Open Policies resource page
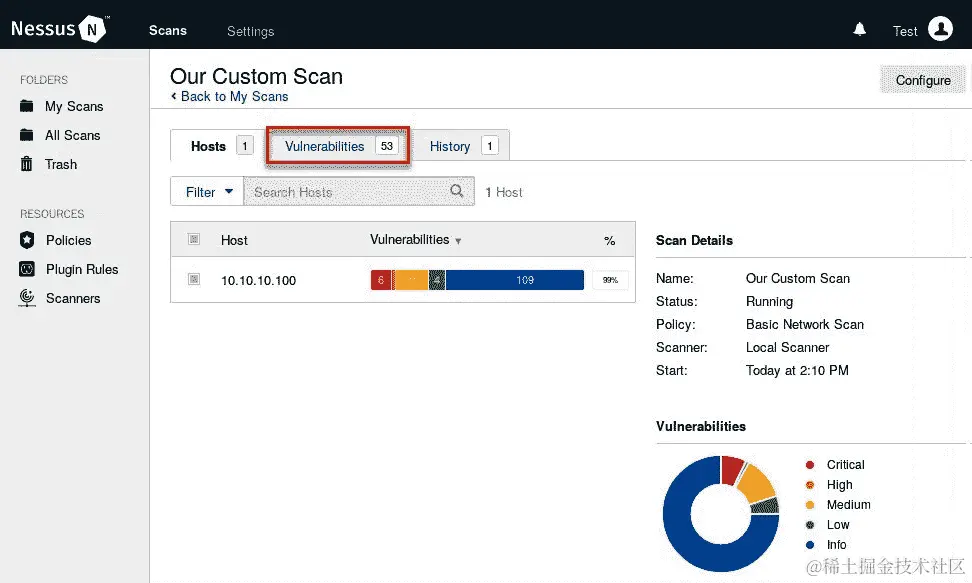 [x=68, y=240]
